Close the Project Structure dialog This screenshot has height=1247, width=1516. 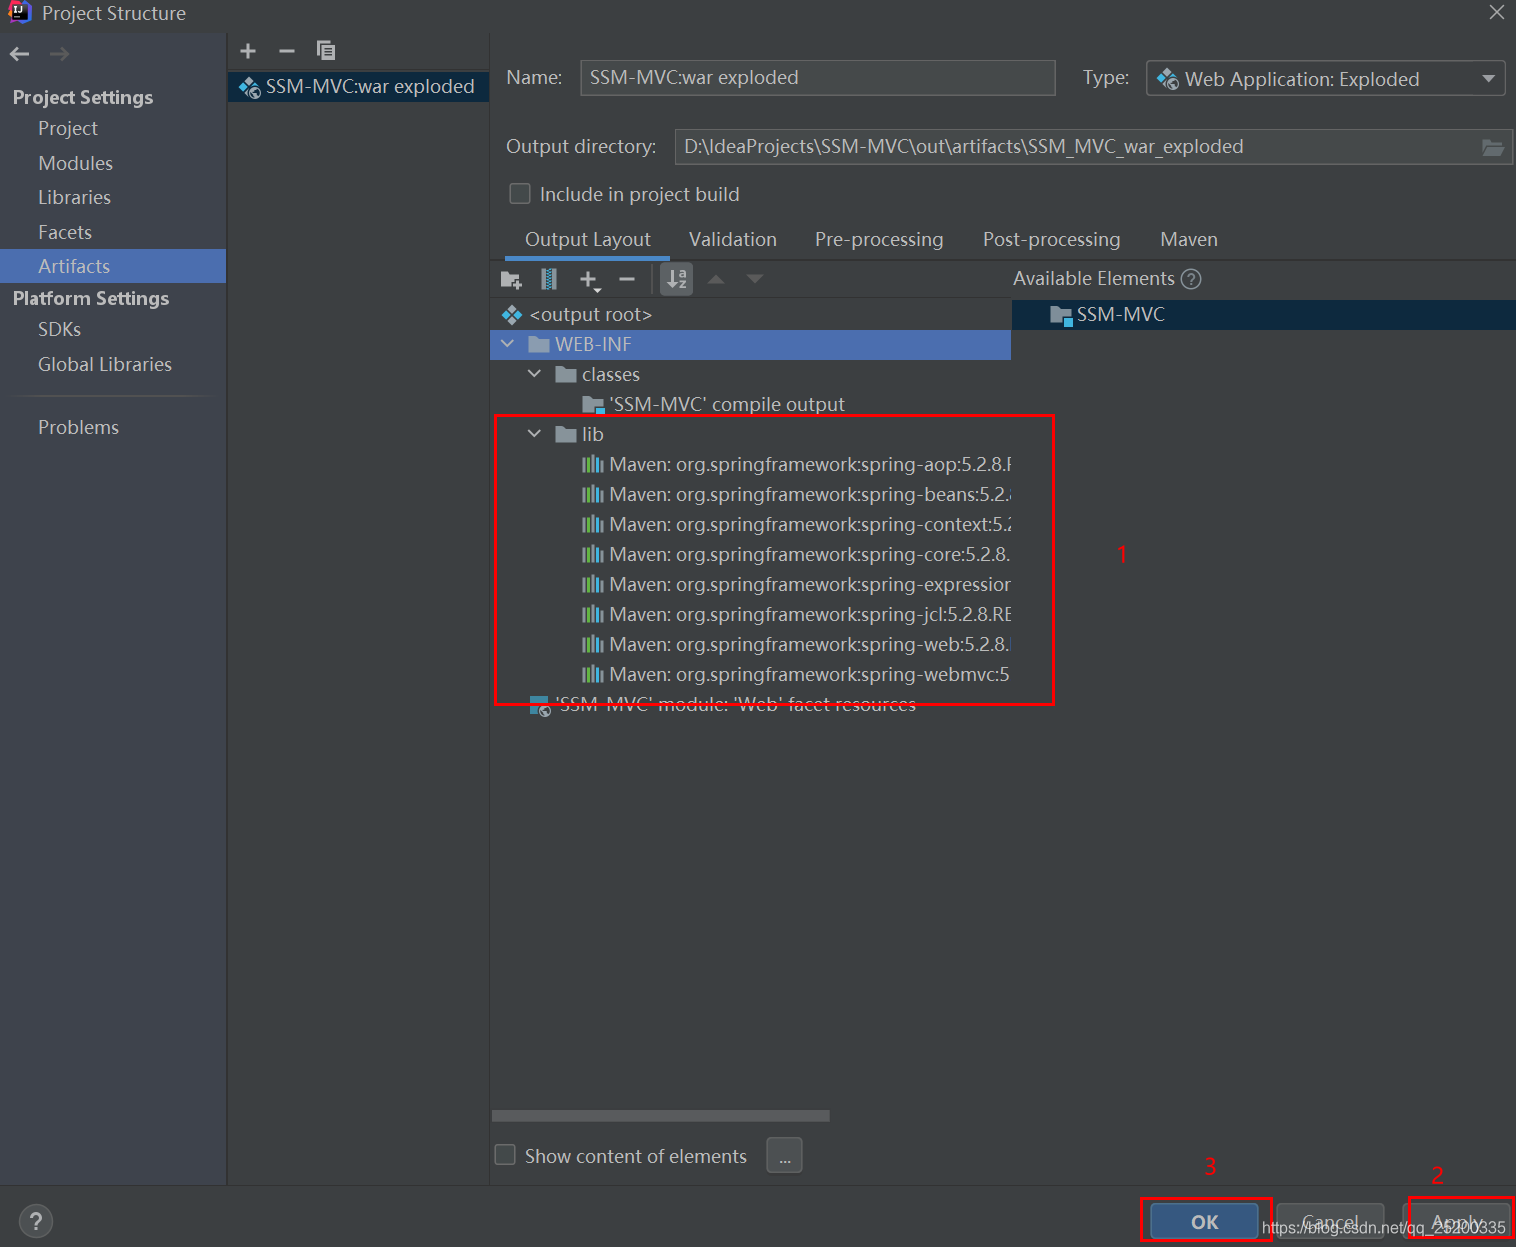point(1496,13)
